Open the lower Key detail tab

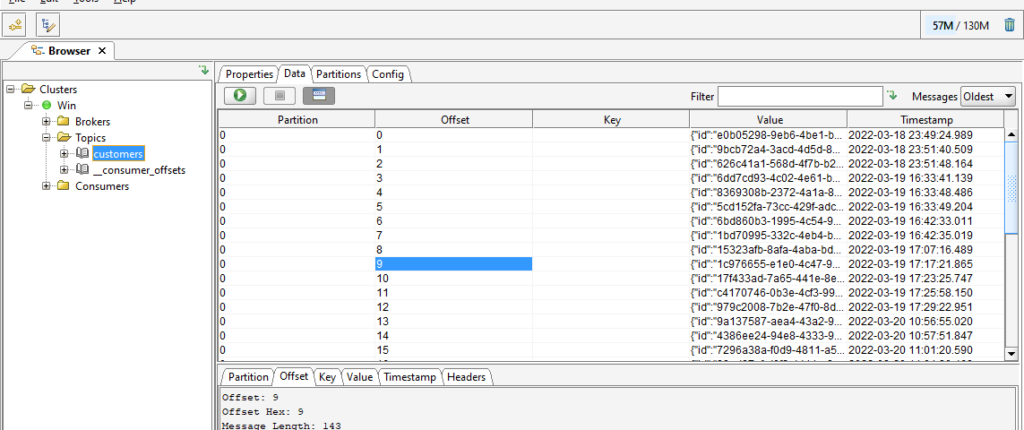[x=328, y=377]
